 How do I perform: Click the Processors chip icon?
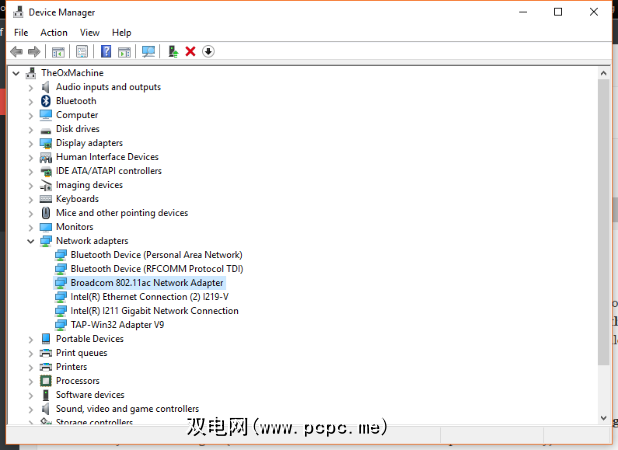[x=46, y=381]
